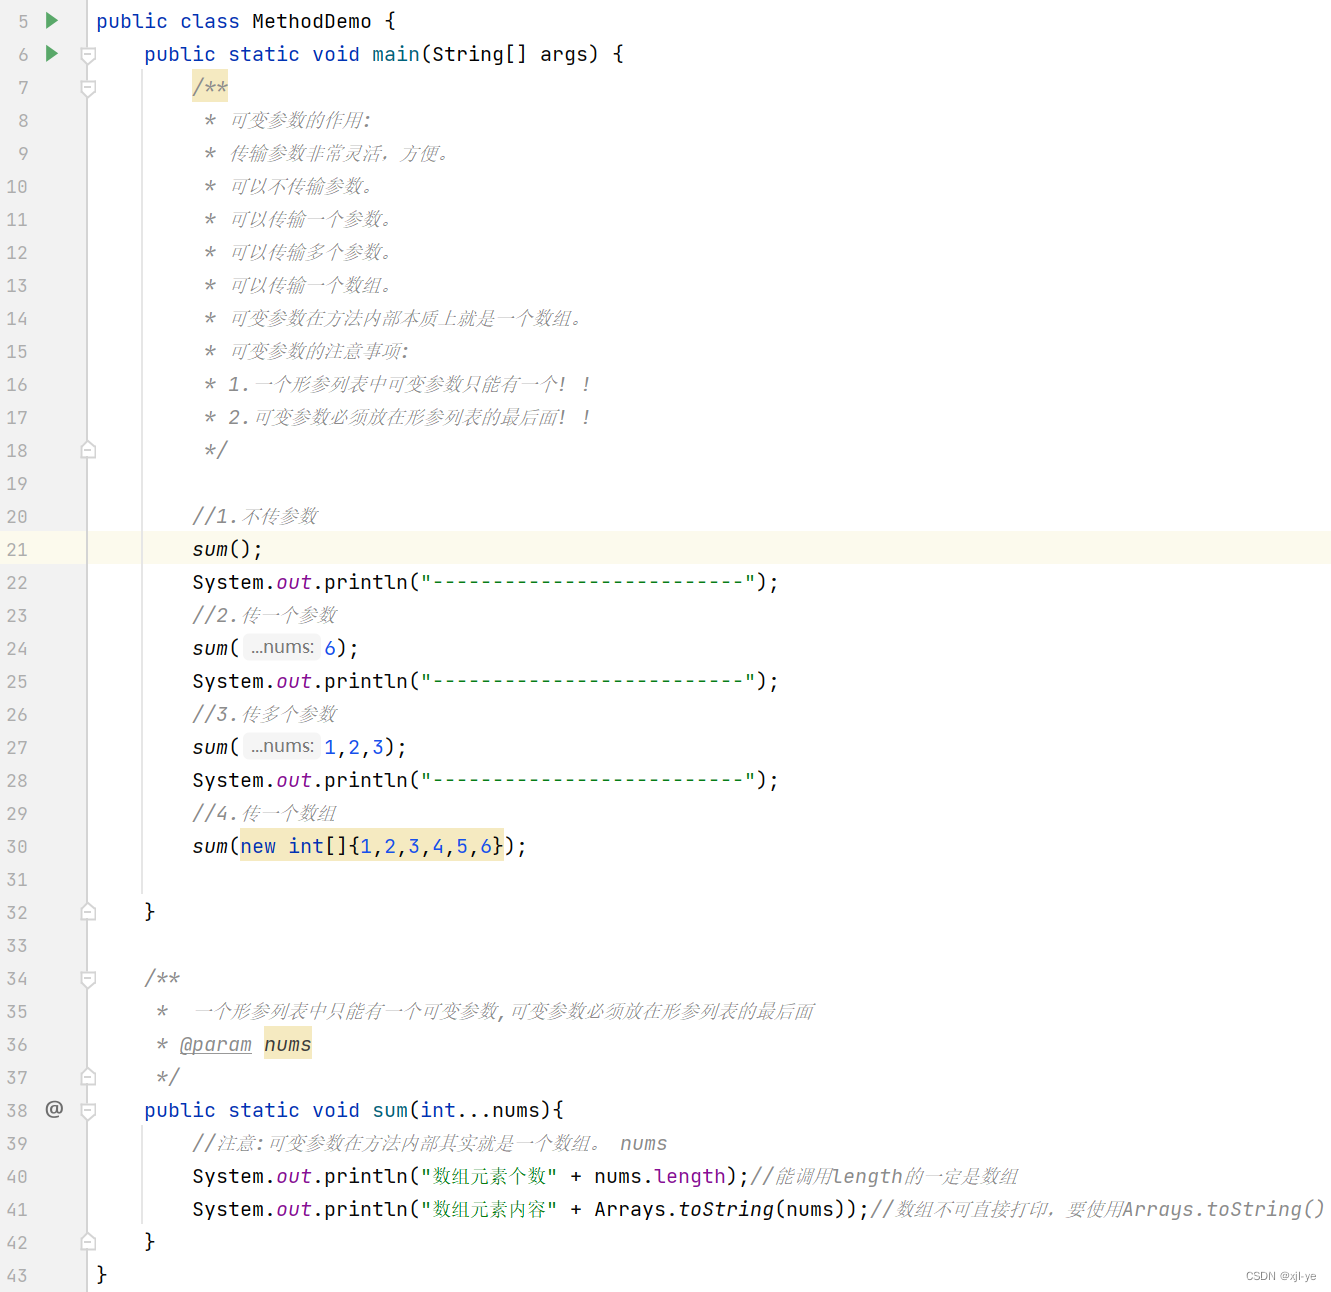Click line number 30 in the gutter
The height and width of the screenshot is (1292, 1331).
click(17, 846)
